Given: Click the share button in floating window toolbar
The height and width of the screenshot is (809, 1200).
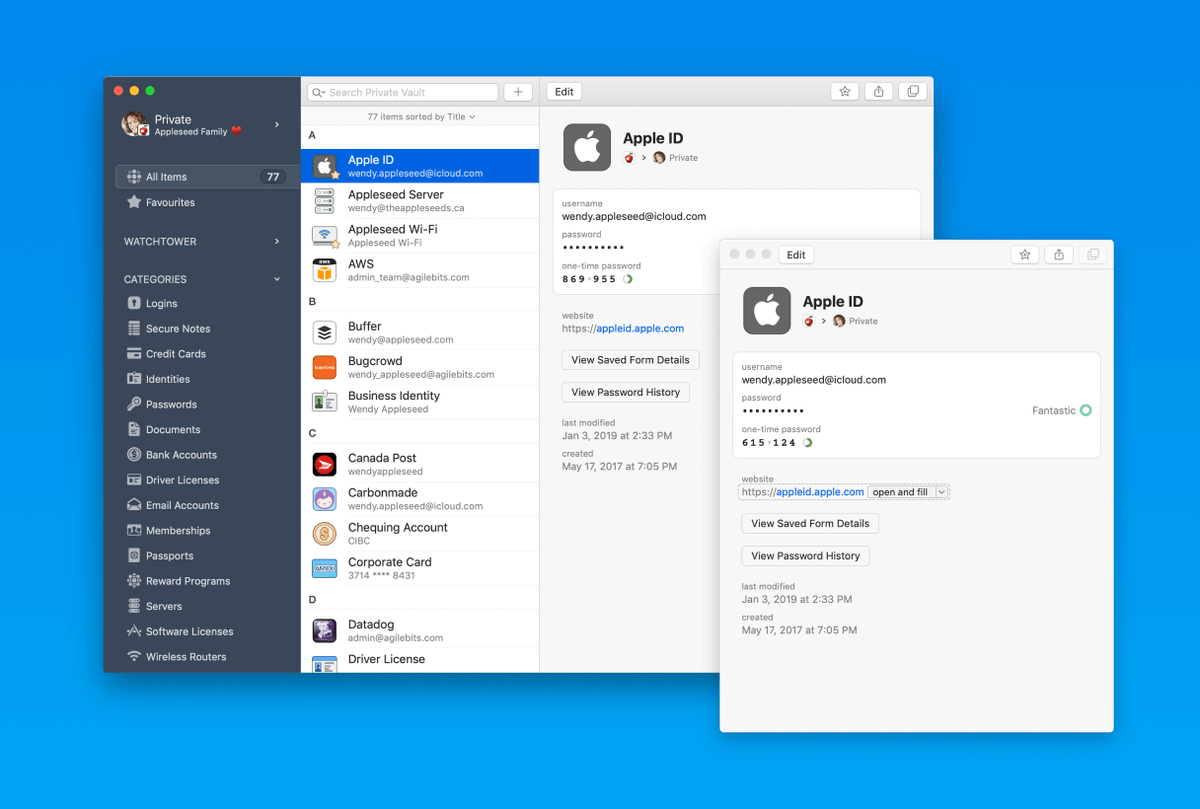Looking at the screenshot, I should tap(1059, 255).
